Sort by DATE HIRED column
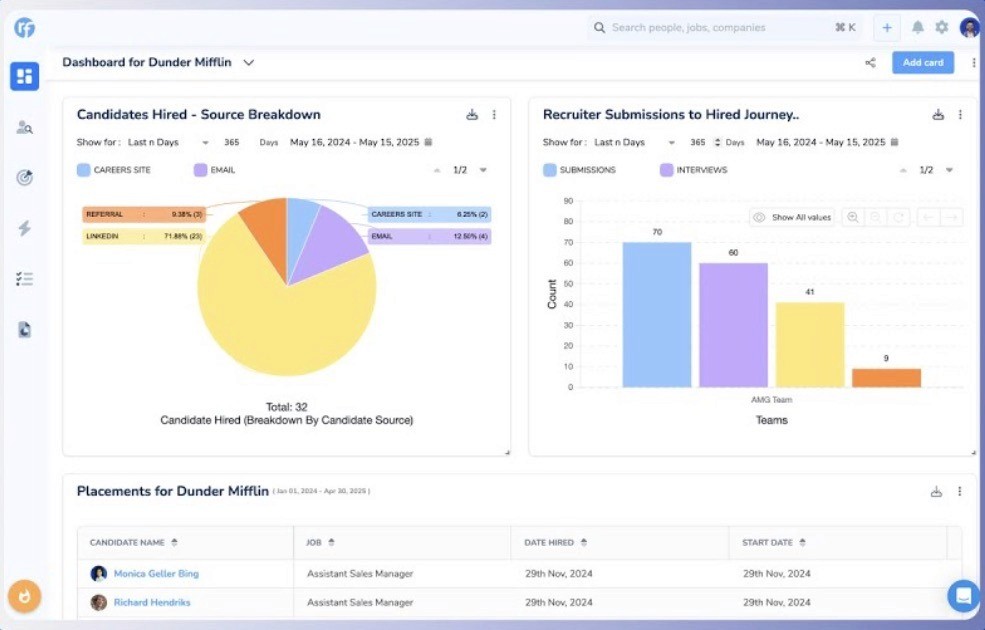This screenshot has height=630, width=985. pos(584,543)
